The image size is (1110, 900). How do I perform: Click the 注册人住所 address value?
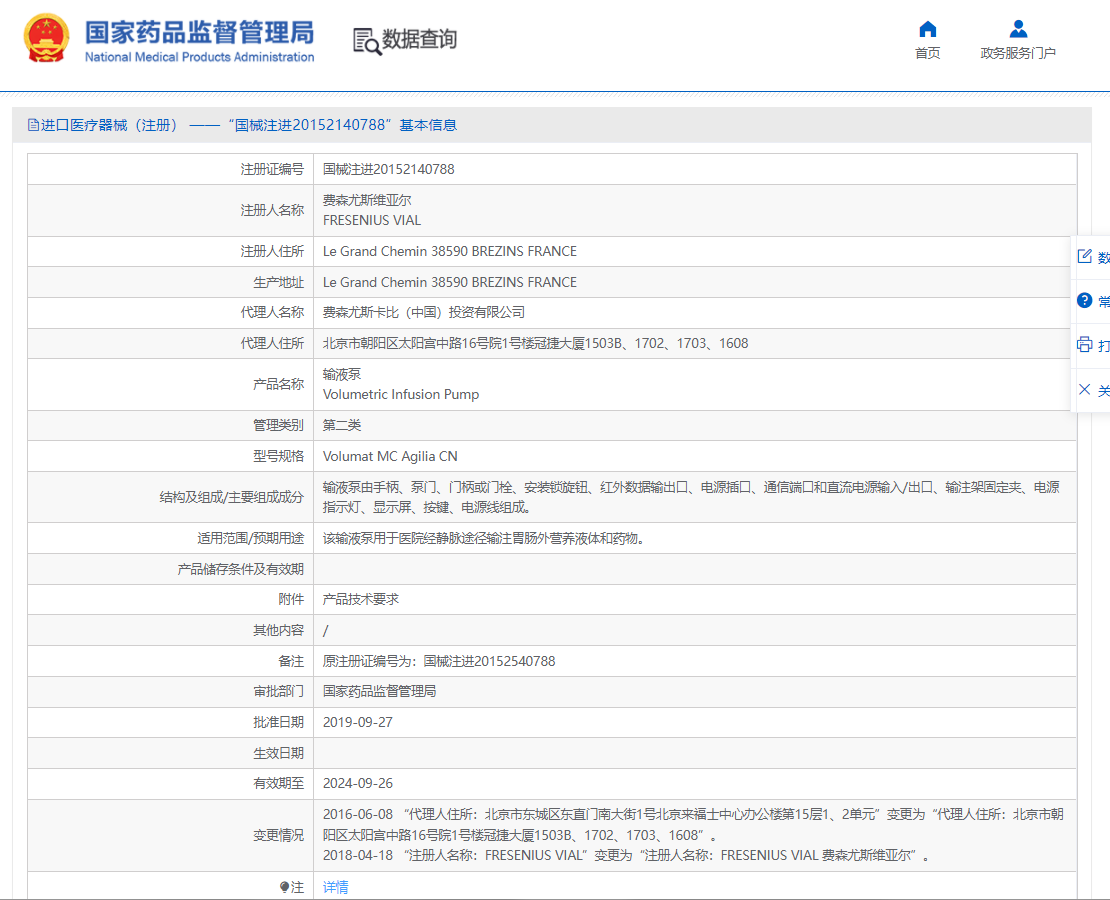tap(450, 251)
